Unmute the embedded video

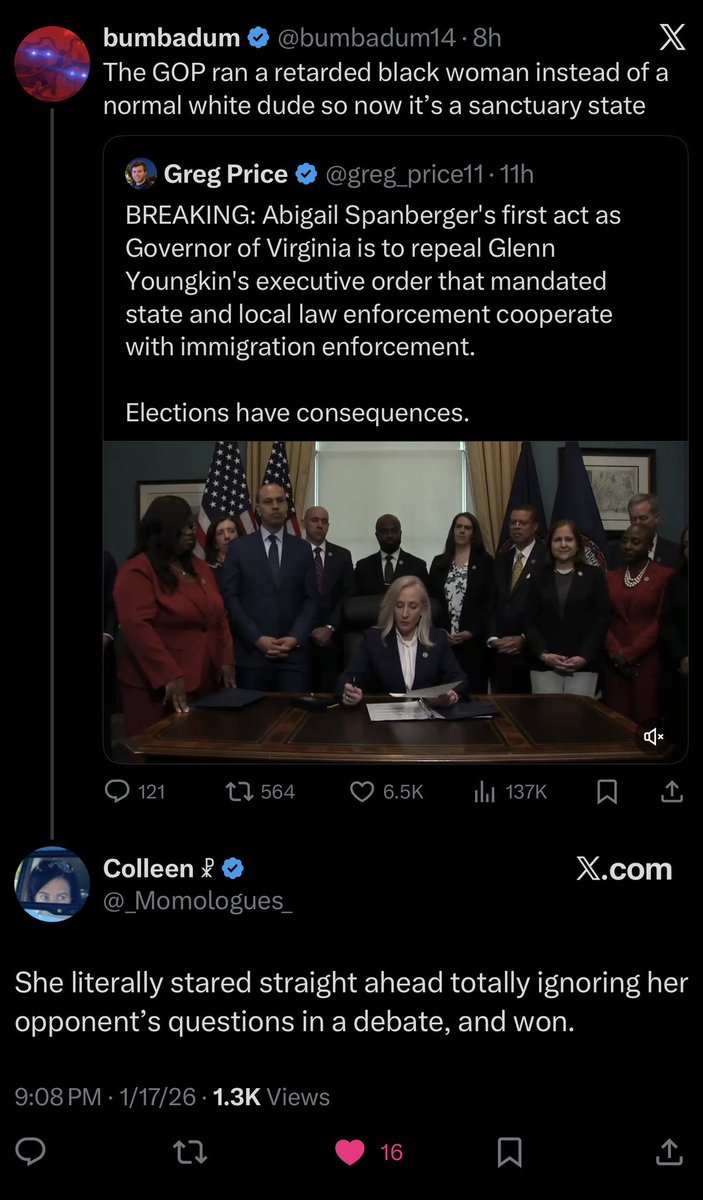(x=654, y=737)
